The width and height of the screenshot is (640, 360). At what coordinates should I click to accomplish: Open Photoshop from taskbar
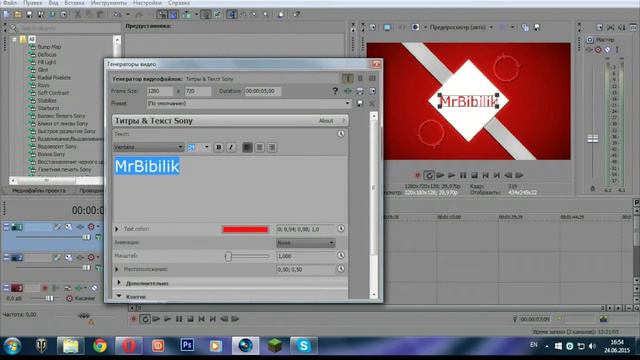[x=187, y=345]
